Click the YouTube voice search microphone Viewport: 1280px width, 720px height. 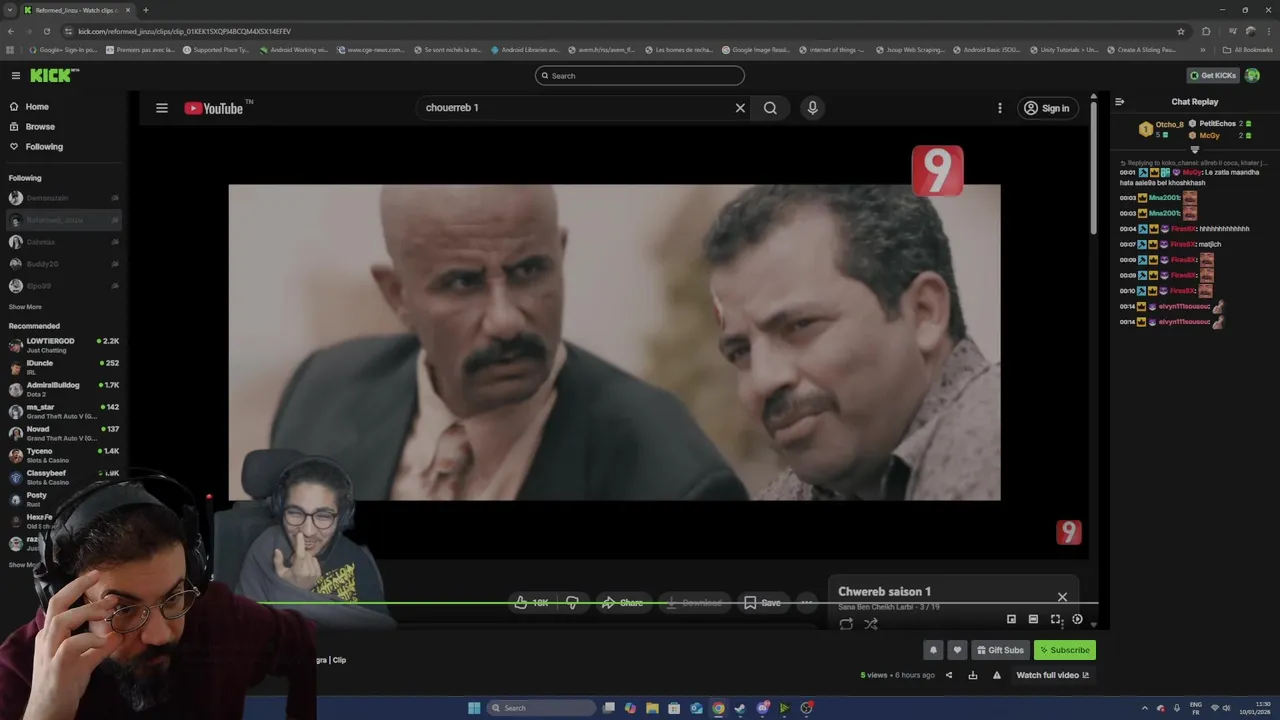tap(812, 108)
